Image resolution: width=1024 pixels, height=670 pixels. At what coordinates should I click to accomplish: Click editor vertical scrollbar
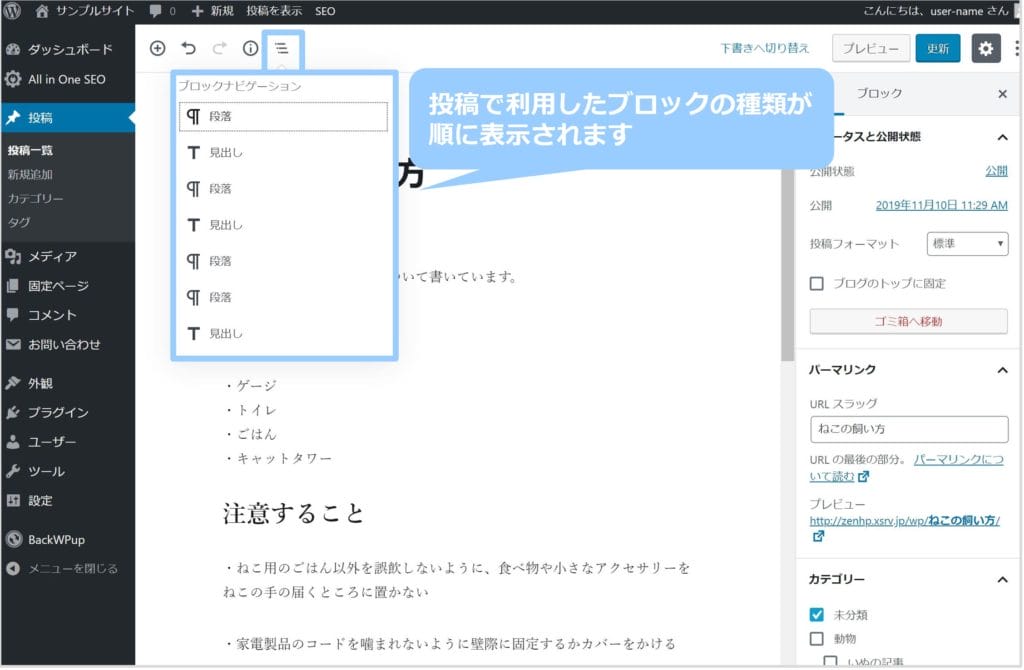787,264
